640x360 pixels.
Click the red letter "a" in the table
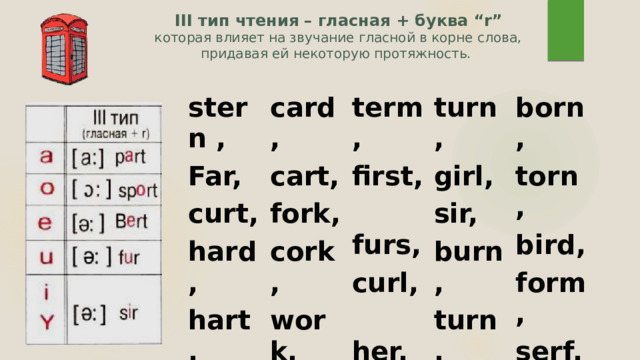pyautogui.click(x=46, y=156)
